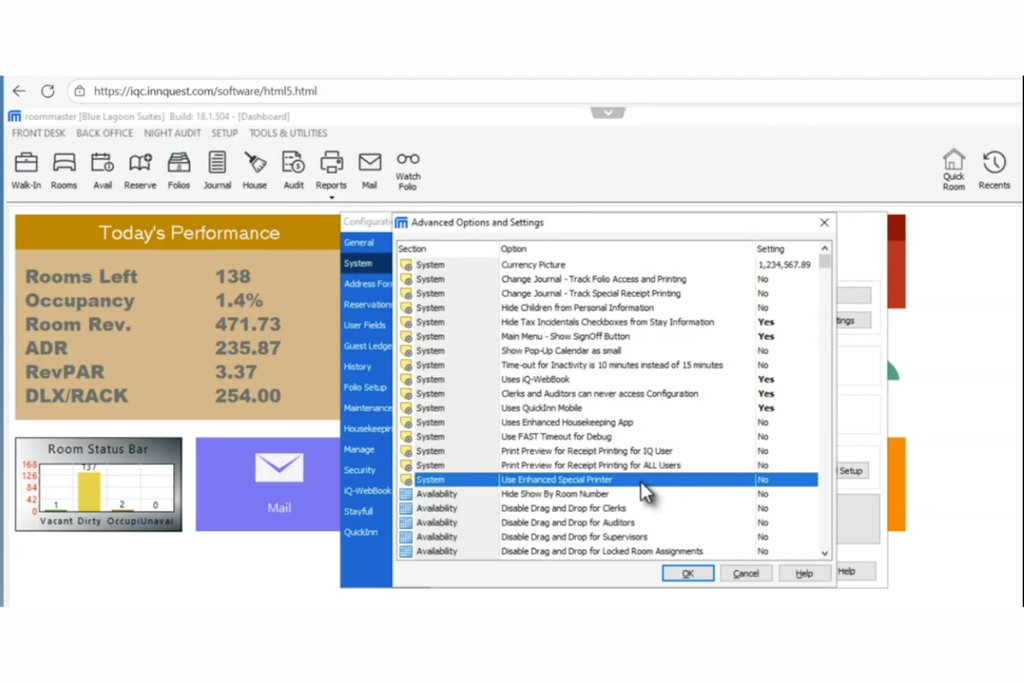Select Disable Drag and Drop for Clerks row
This screenshot has height=683, width=1024.
(607, 508)
